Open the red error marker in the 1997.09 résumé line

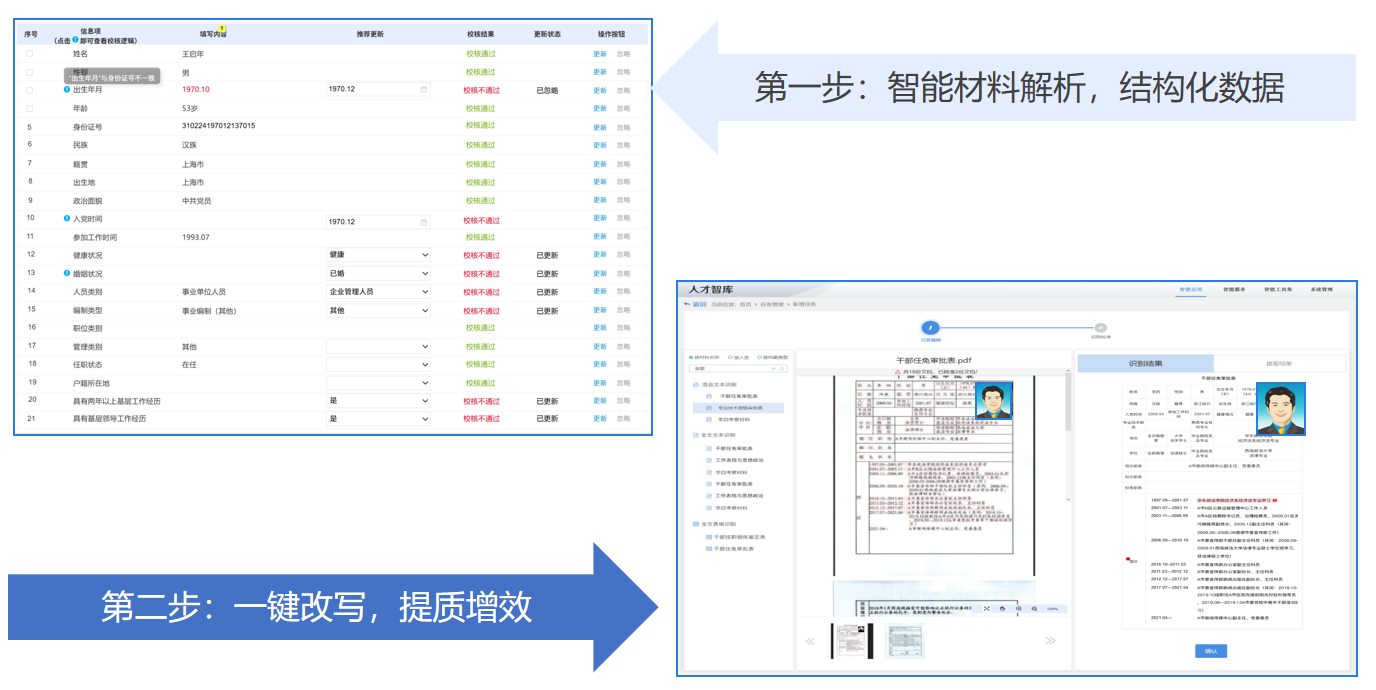(1275, 500)
